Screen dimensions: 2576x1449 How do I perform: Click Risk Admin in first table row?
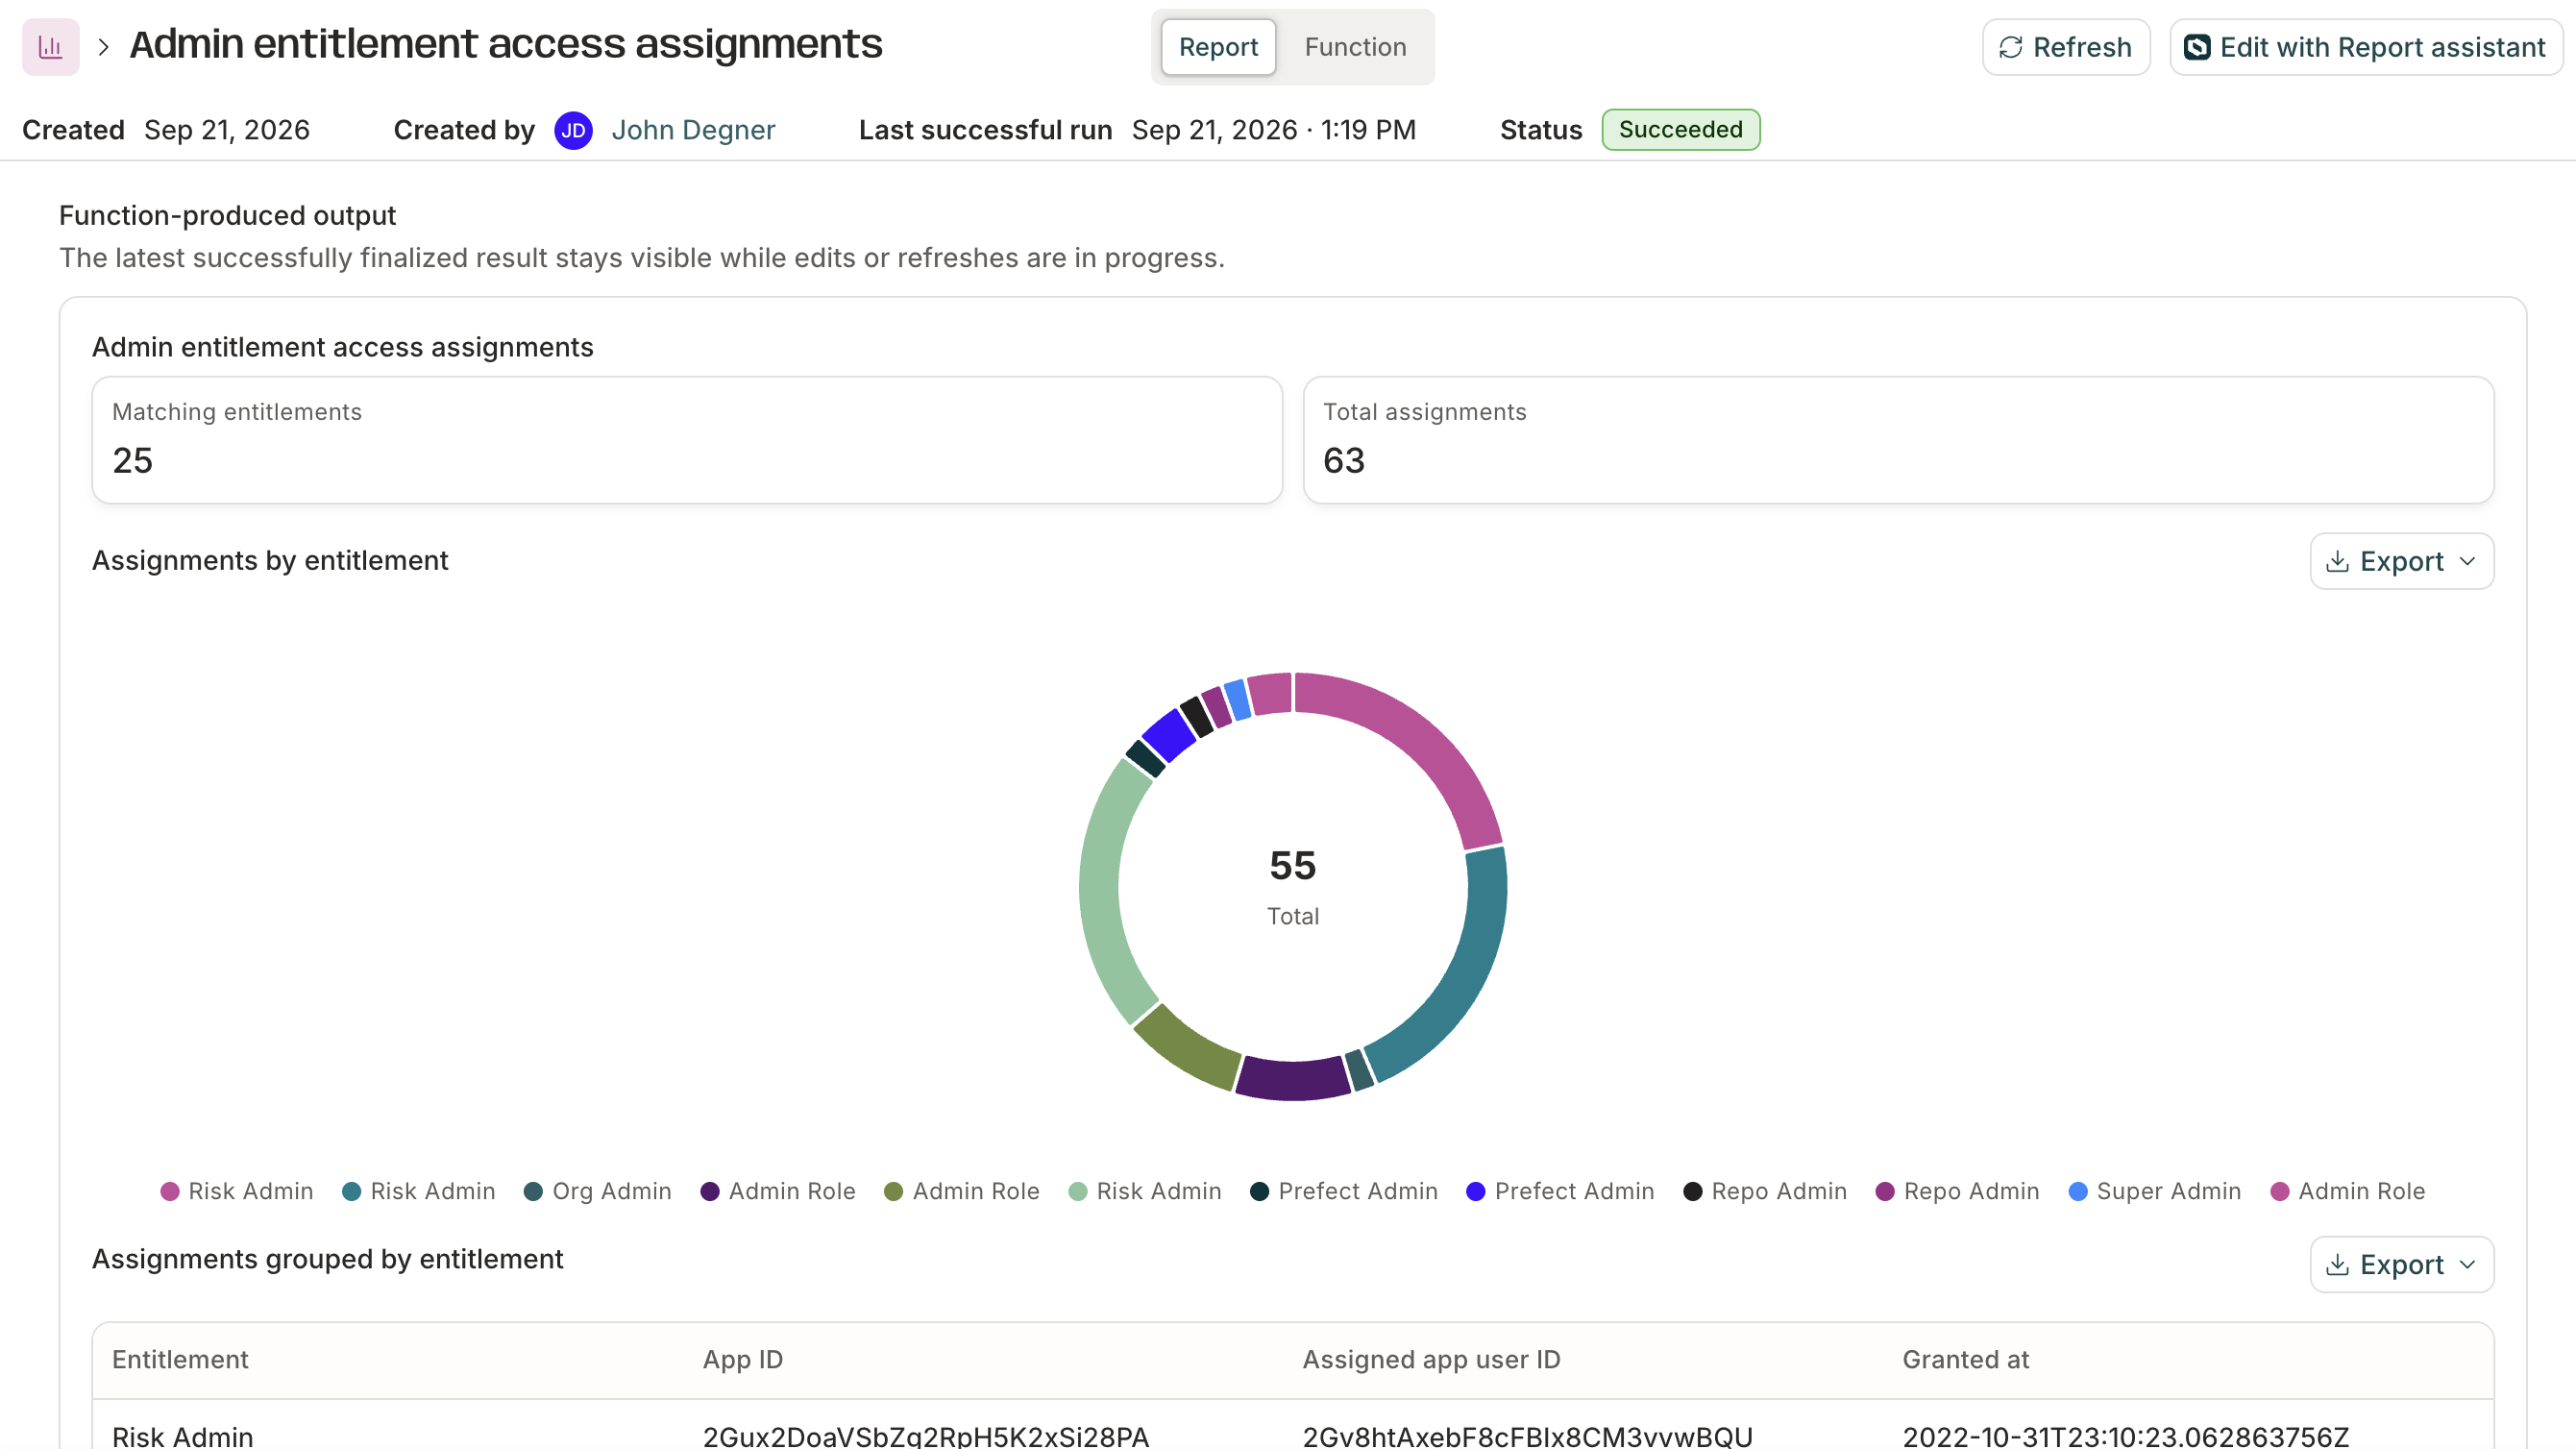click(183, 1436)
